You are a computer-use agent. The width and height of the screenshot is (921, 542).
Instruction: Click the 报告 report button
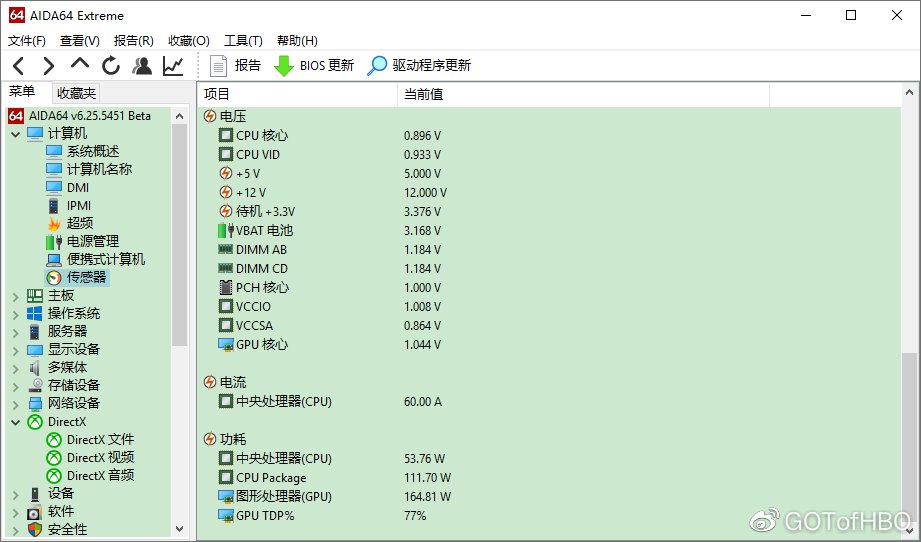[235, 66]
